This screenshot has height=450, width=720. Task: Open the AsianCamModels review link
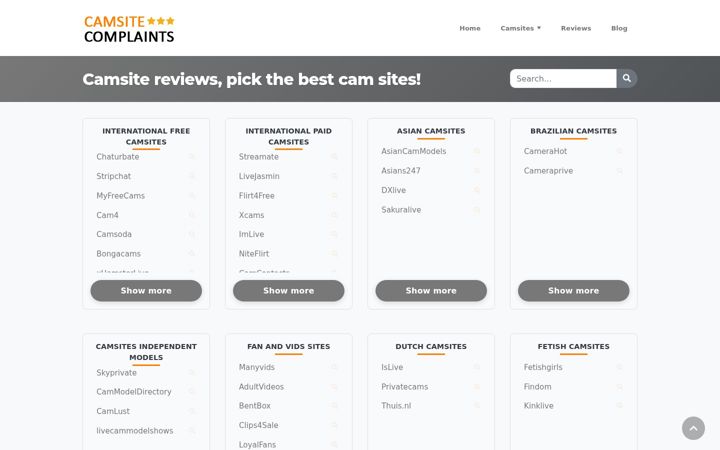(413, 151)
